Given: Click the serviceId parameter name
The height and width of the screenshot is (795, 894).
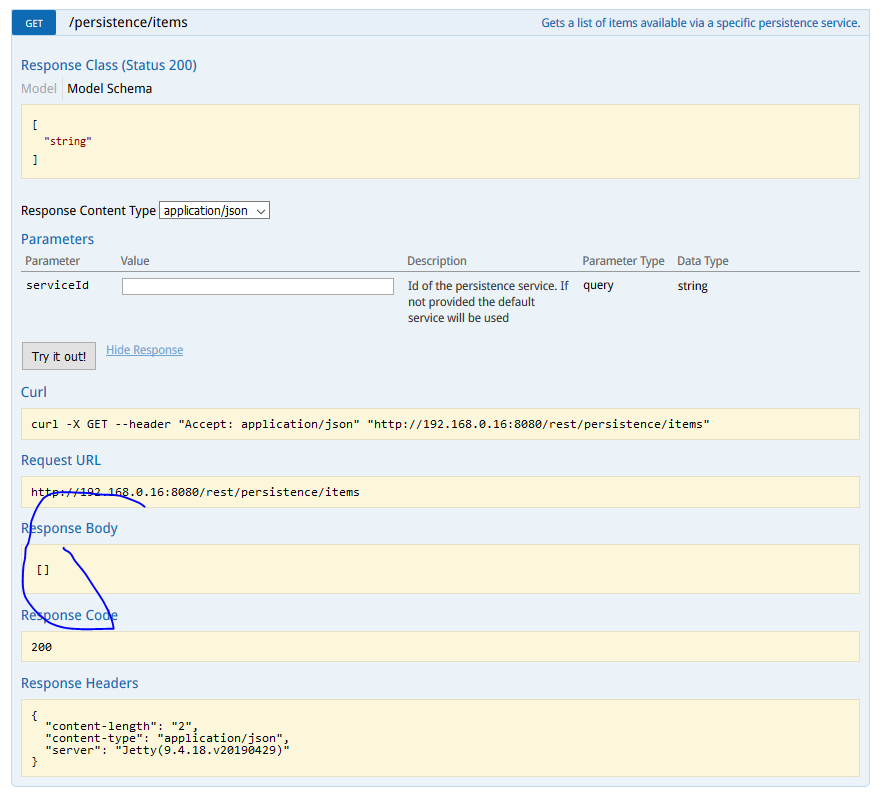Looking at the screenshot, I should 57,286.
